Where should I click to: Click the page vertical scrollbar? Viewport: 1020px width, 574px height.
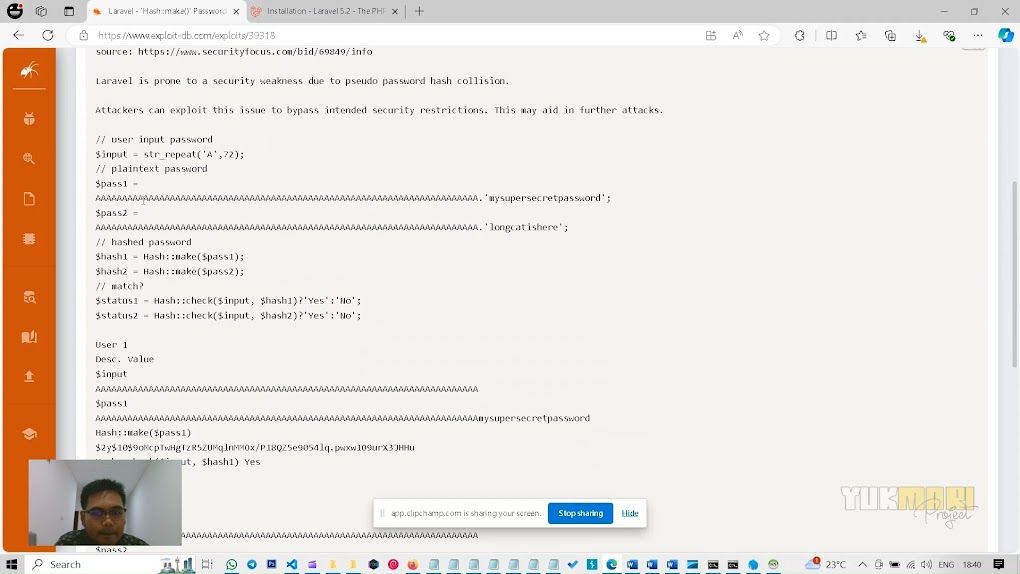point(1015,273)
